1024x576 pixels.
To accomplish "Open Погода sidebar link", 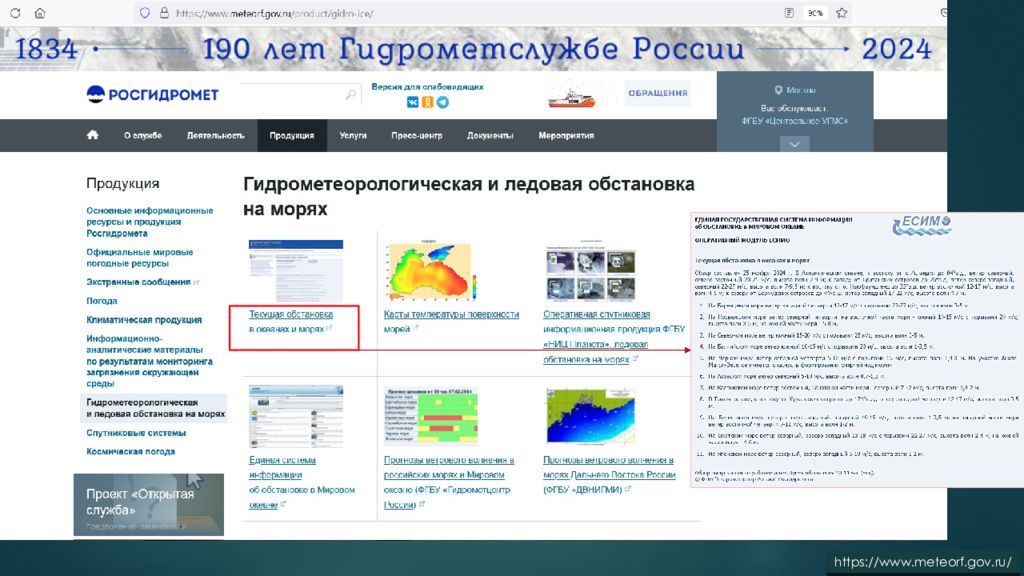I will [102, 301].
